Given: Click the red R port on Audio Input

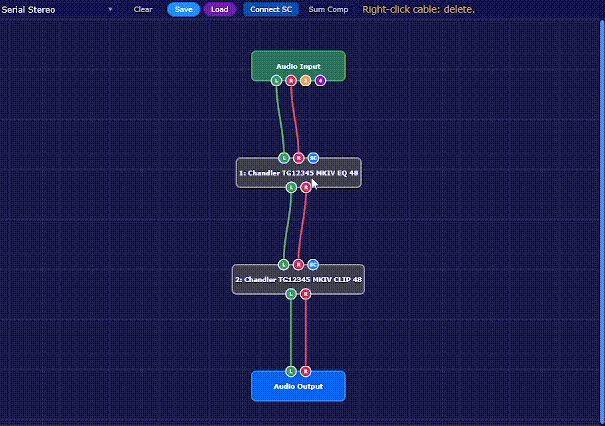Looking at the screenshot, I should pos(291,81).
